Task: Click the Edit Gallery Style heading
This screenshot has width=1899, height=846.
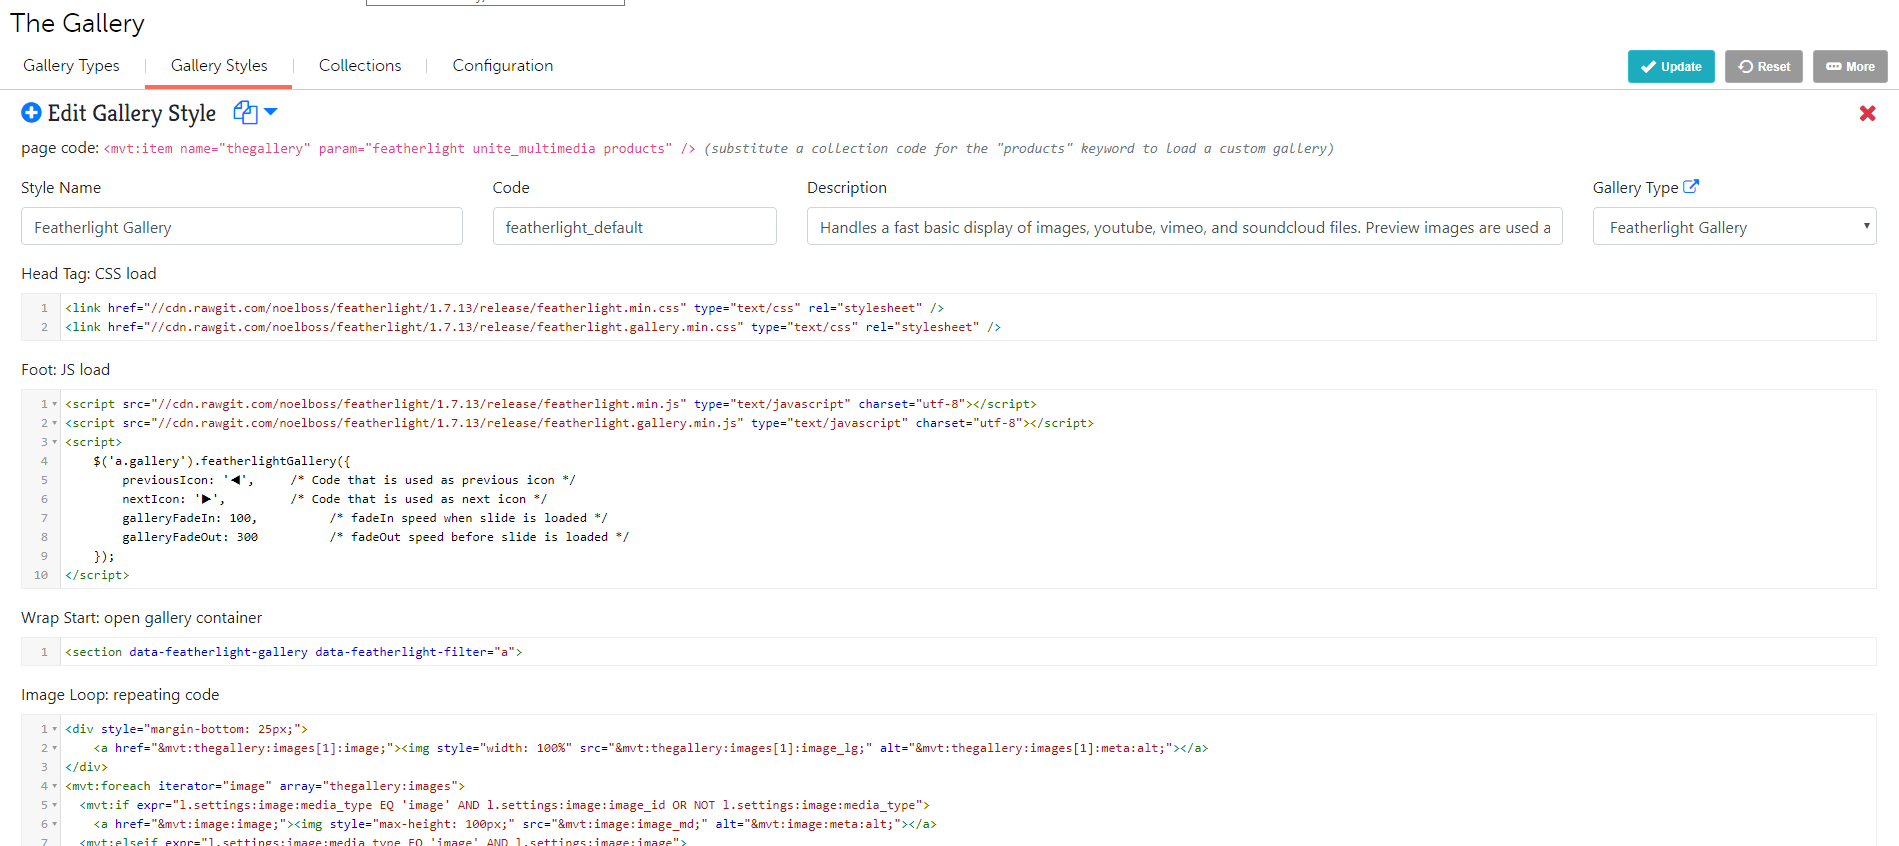Action: click(x=132, y=113)
